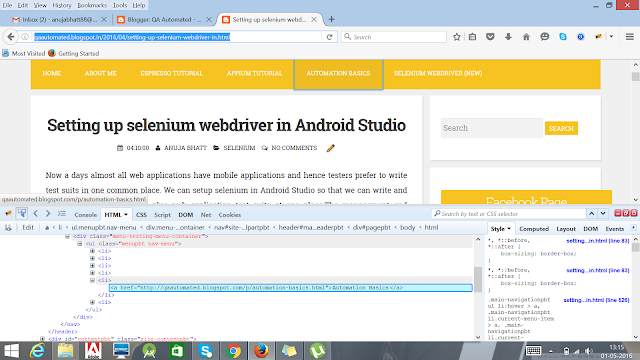The image size is (640, 360).
Task: Open the ESPRESSO TUTORIAL nav link
Action: [171, 73]
